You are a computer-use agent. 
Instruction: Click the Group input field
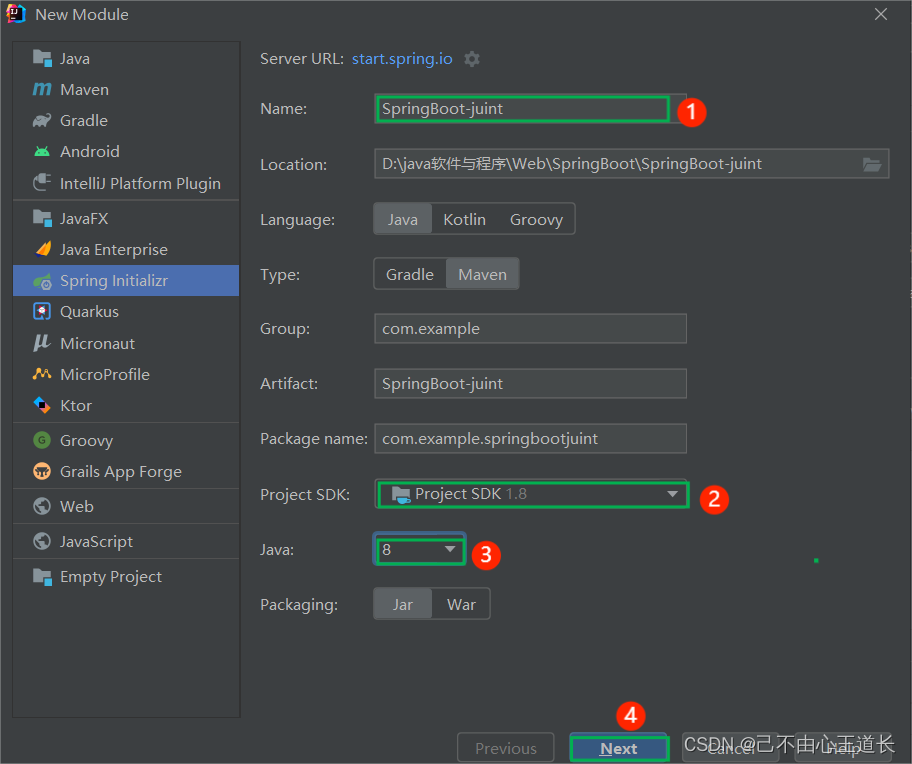point(530,329)
